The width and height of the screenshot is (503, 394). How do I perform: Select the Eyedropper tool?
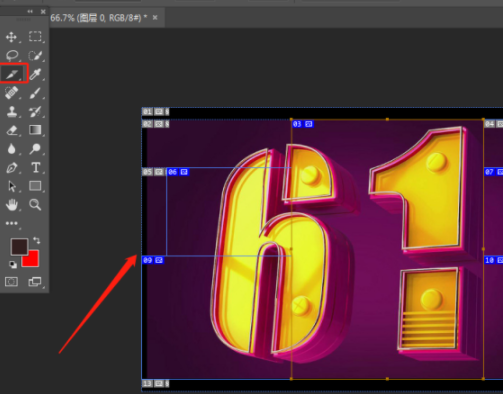coord(35,74)
